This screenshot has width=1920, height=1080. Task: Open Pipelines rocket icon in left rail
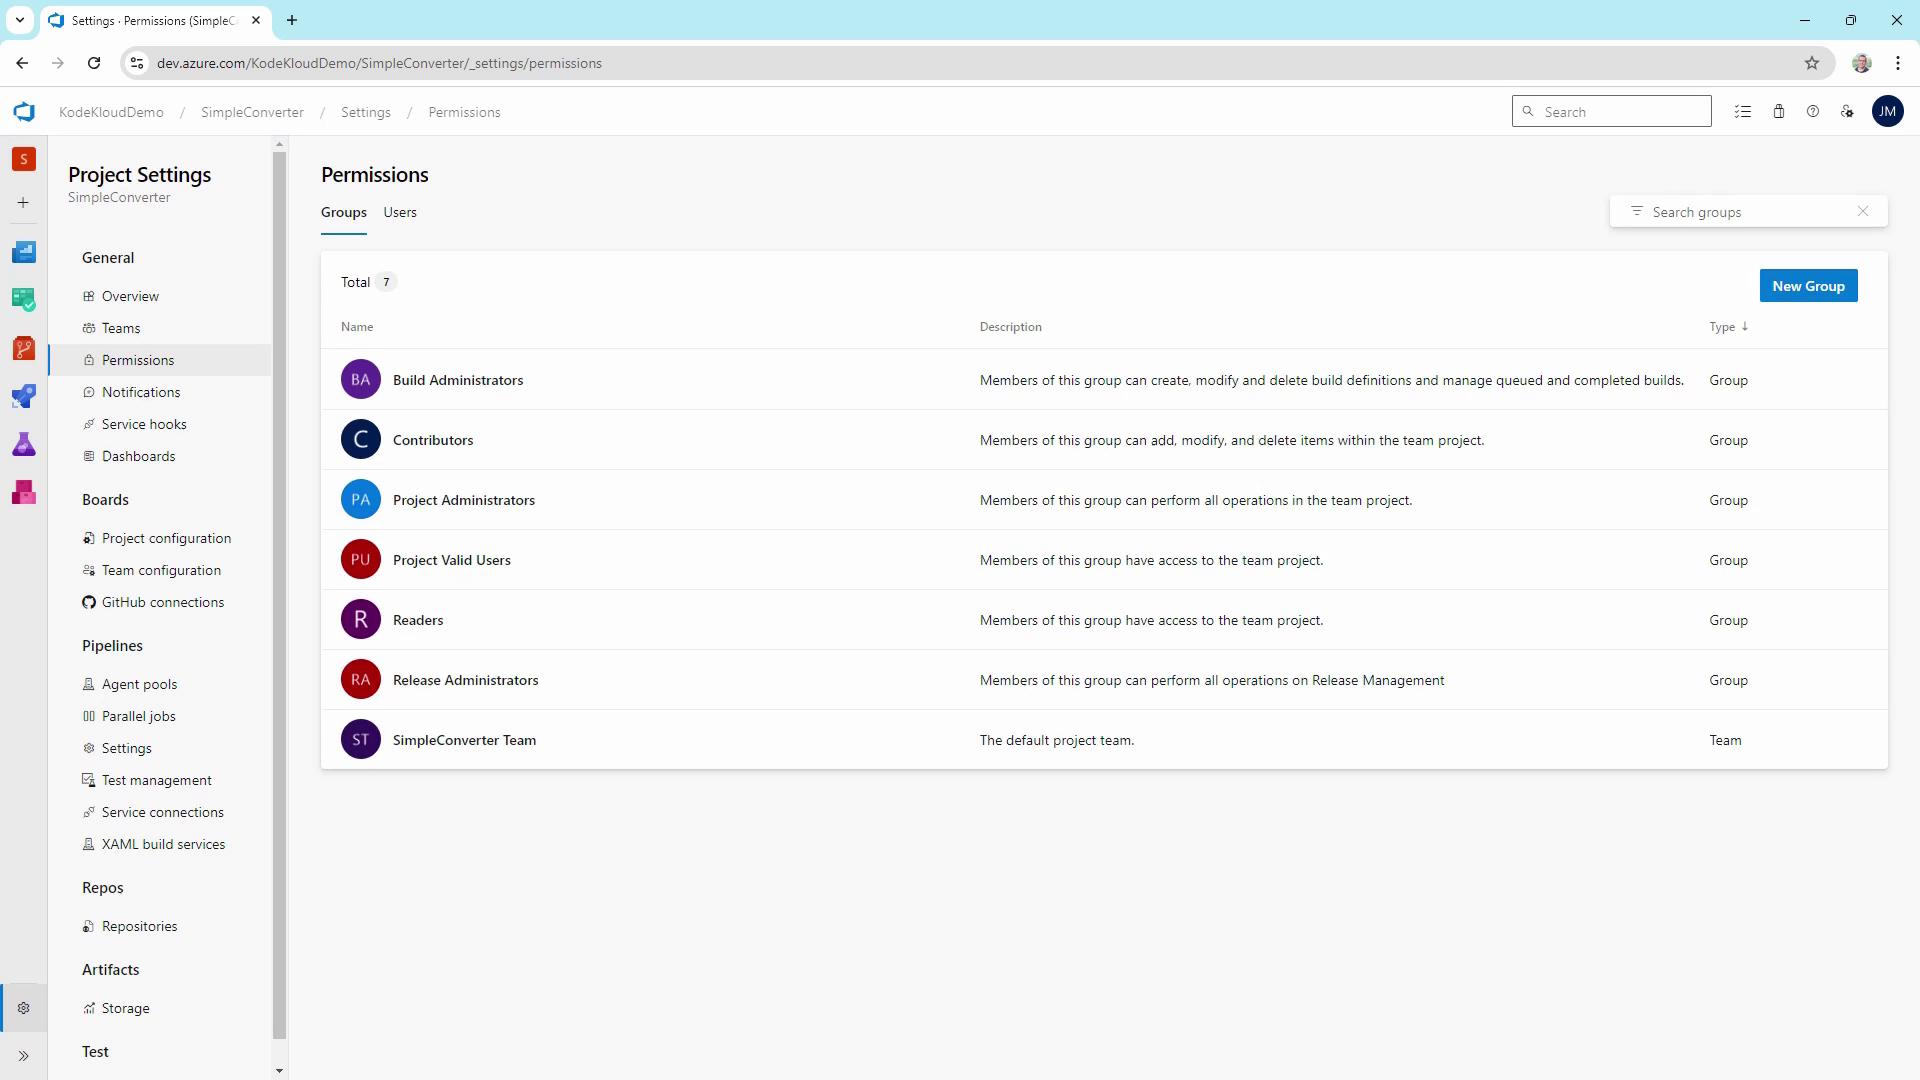(24, 397)
